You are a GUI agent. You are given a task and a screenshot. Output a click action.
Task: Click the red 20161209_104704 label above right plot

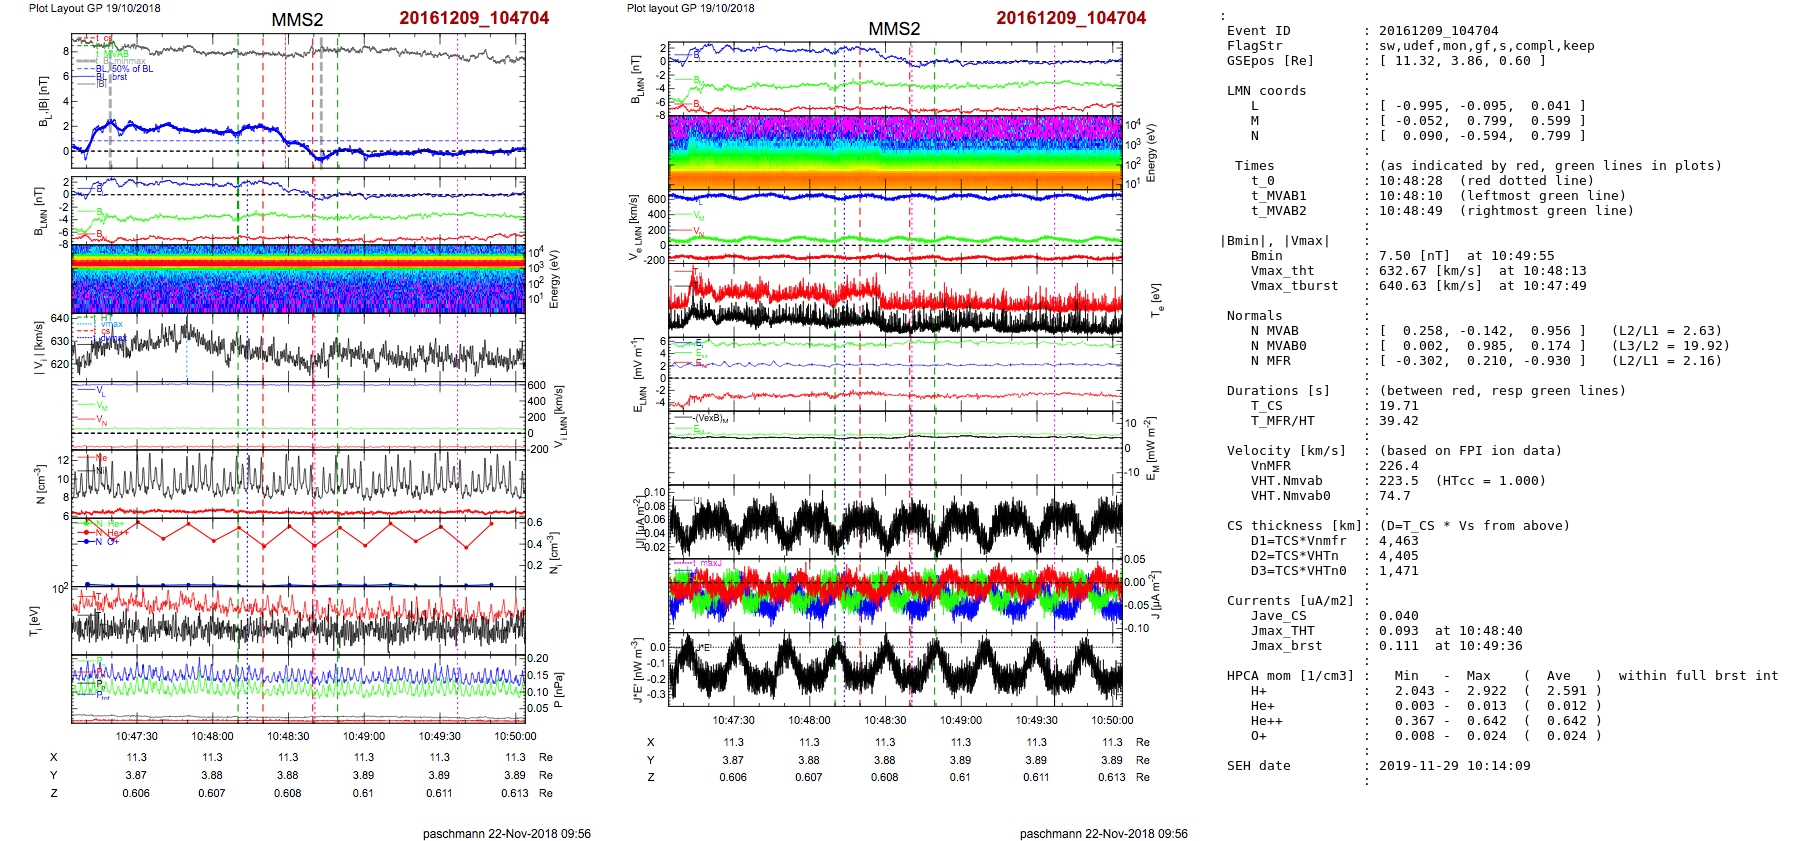1070,18
